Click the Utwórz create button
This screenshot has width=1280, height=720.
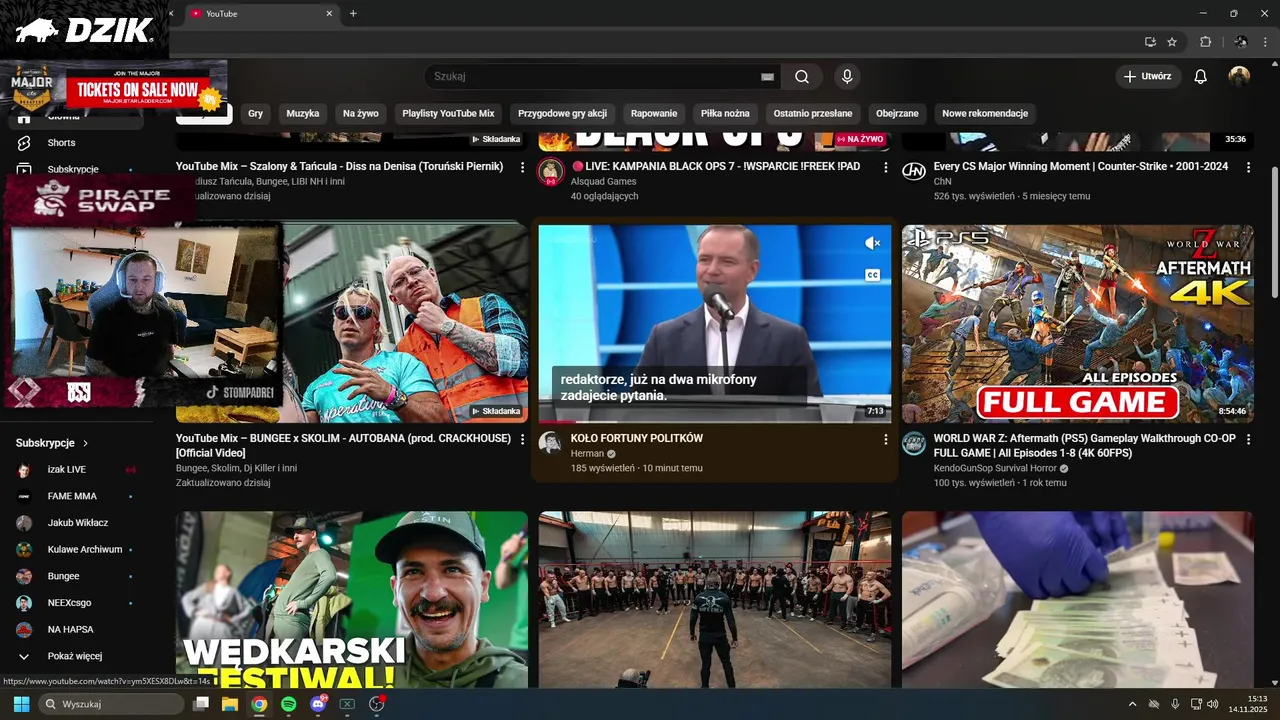pos(1148,76)
